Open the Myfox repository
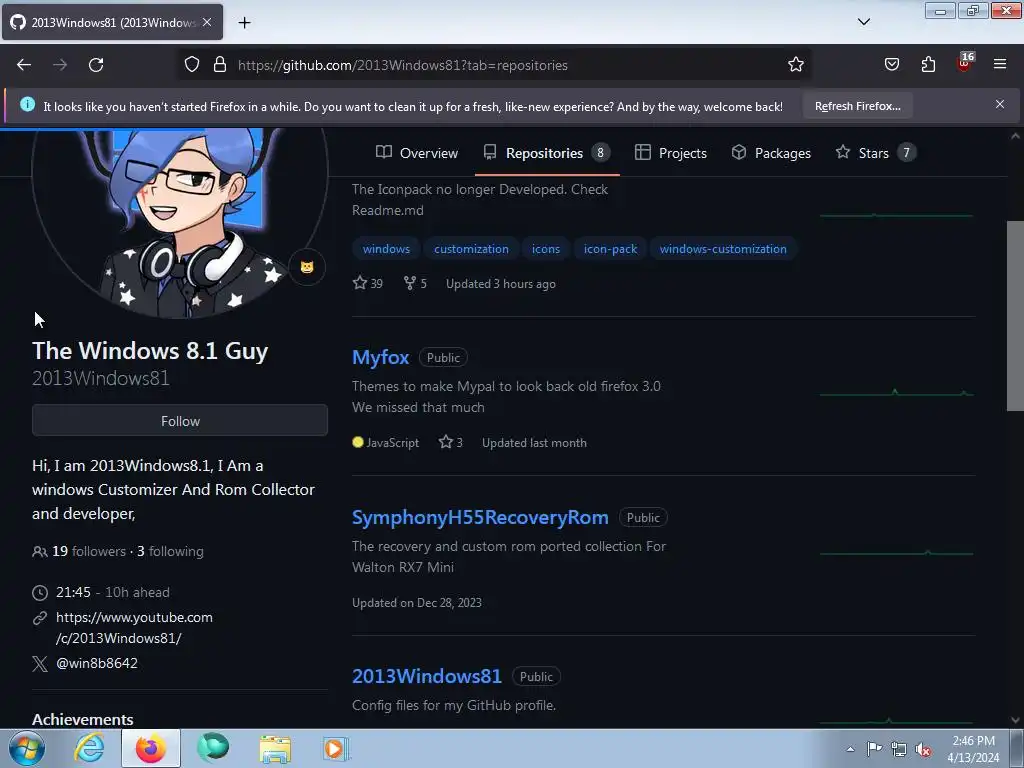The image size is (1024, 768). tap(380, 357)
